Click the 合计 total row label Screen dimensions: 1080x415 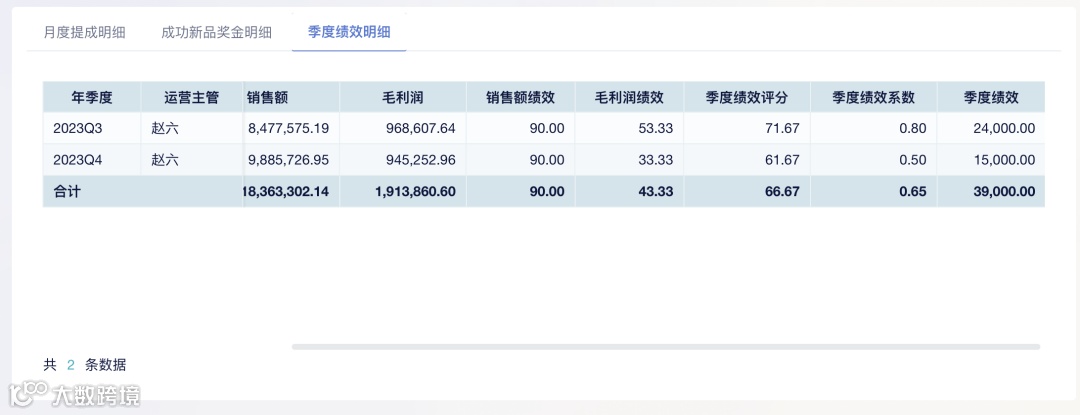point(67,191)
